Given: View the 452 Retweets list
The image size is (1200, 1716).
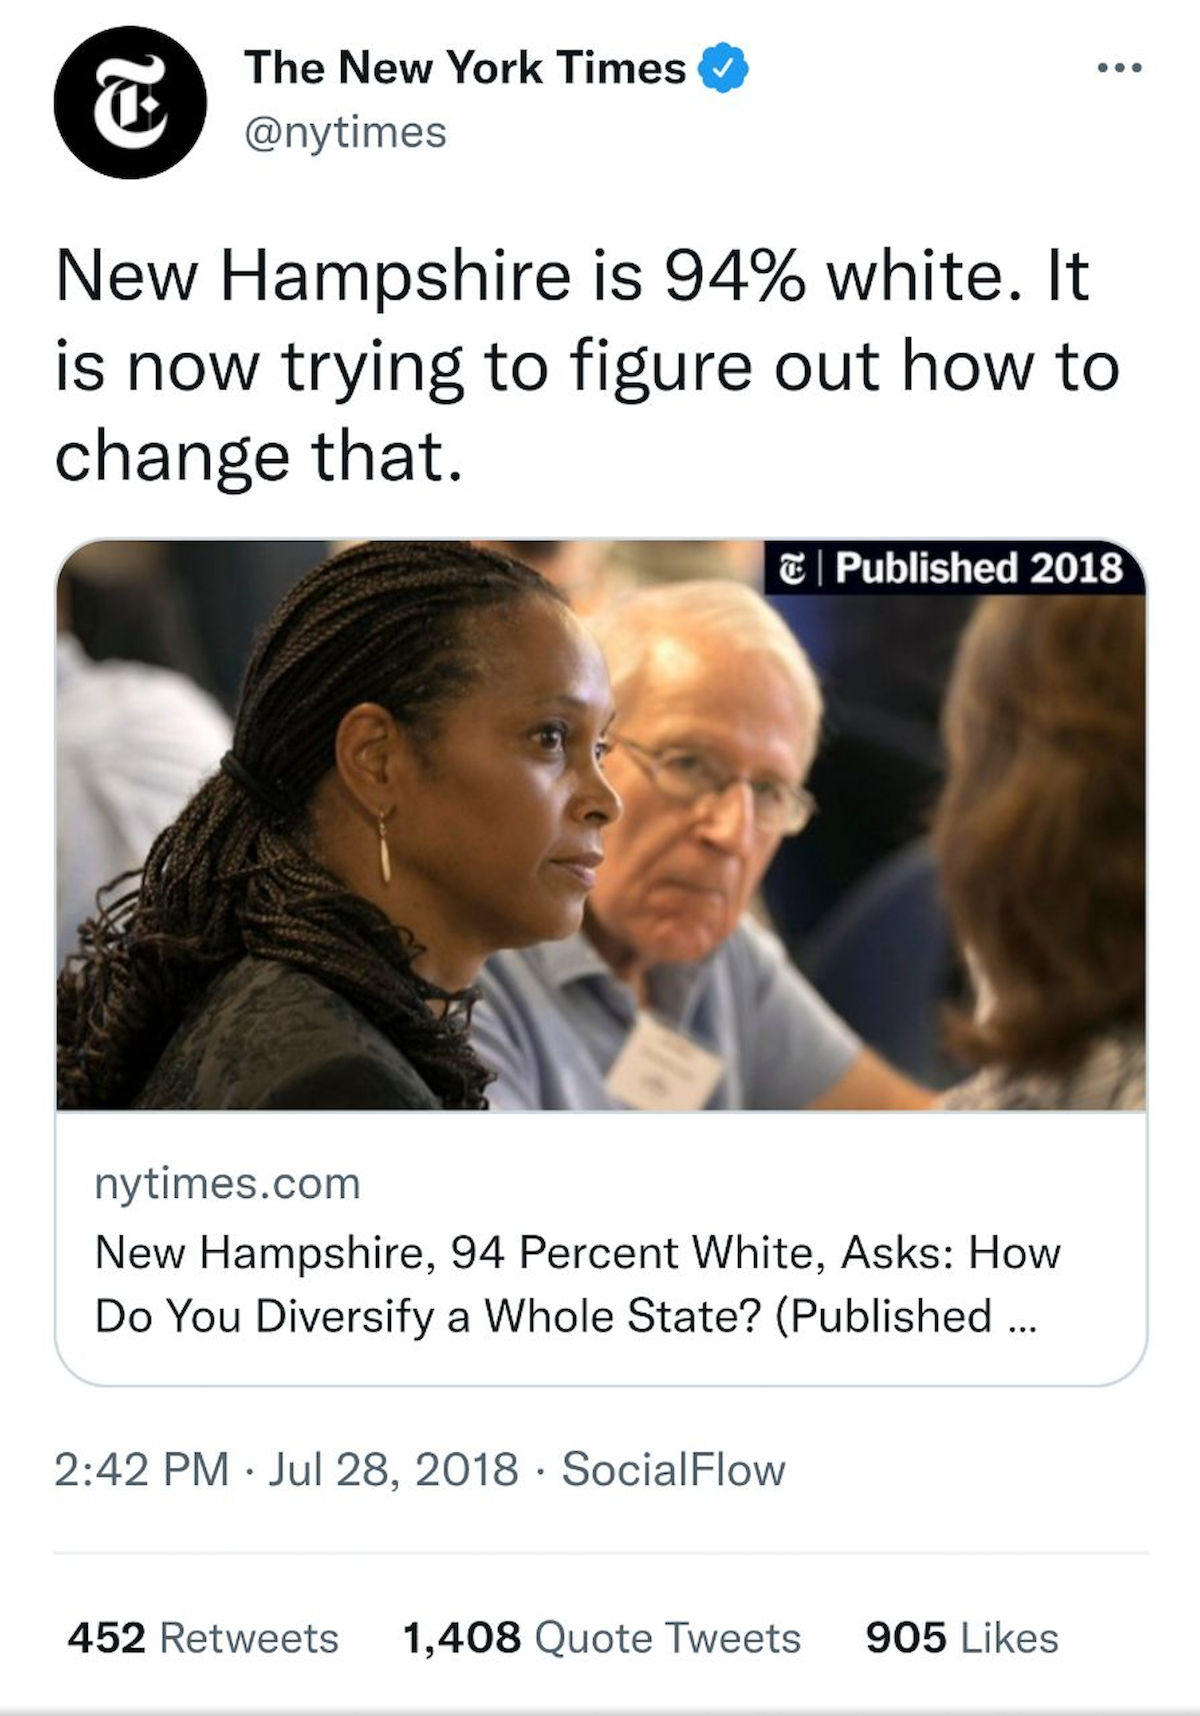Looking at the screenshot, I should click(x=203, y=1638).
